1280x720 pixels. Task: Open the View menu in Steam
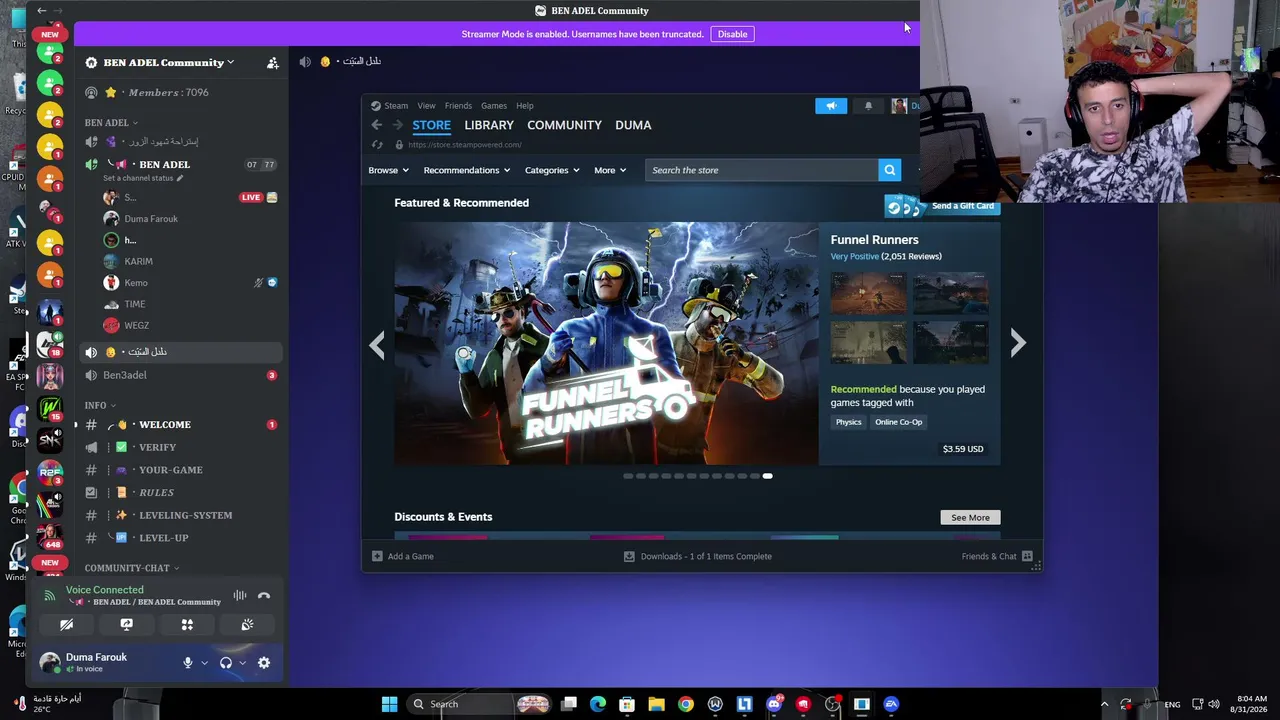426,106
